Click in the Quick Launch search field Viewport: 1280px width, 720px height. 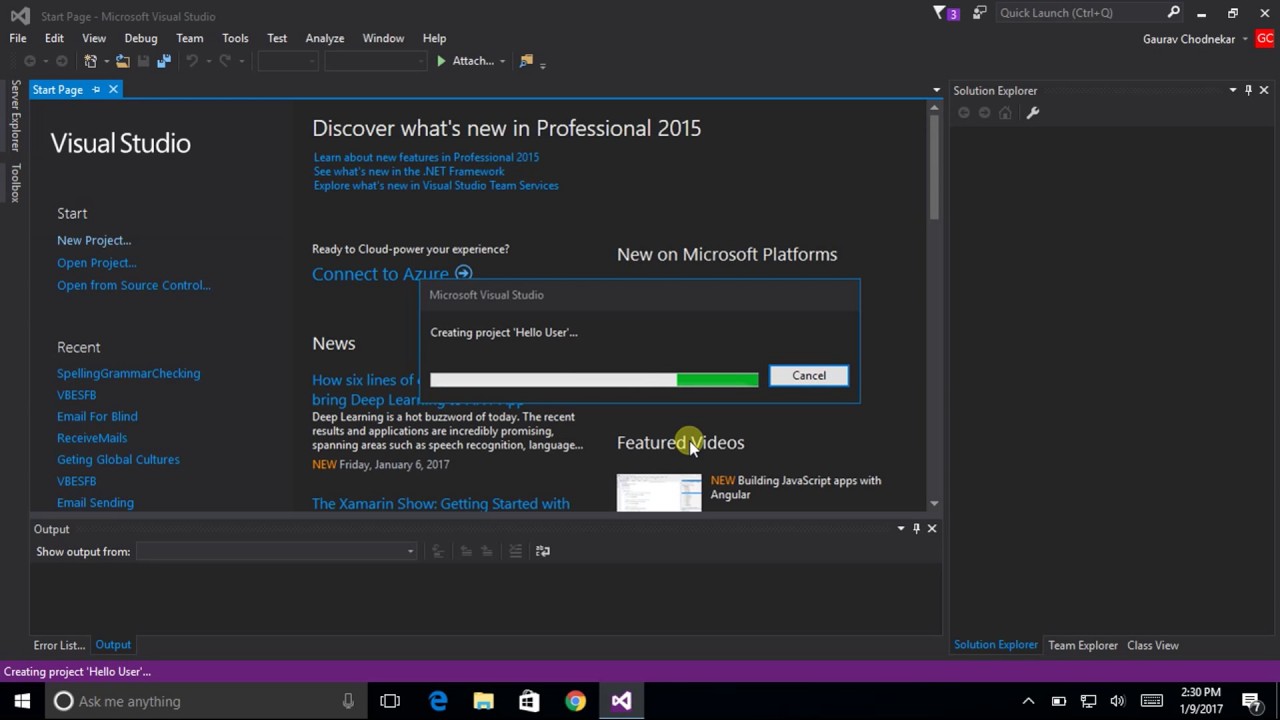click(x=1080, y=13)
